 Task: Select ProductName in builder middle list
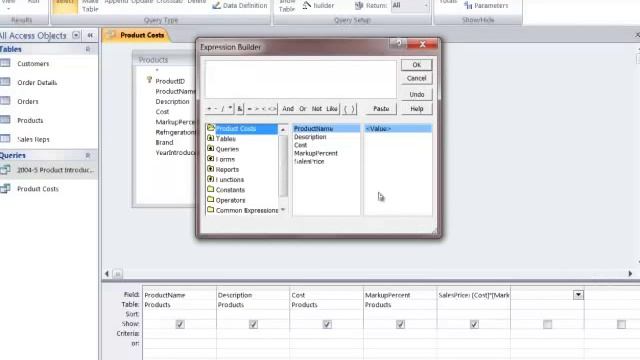pos(326,129)
